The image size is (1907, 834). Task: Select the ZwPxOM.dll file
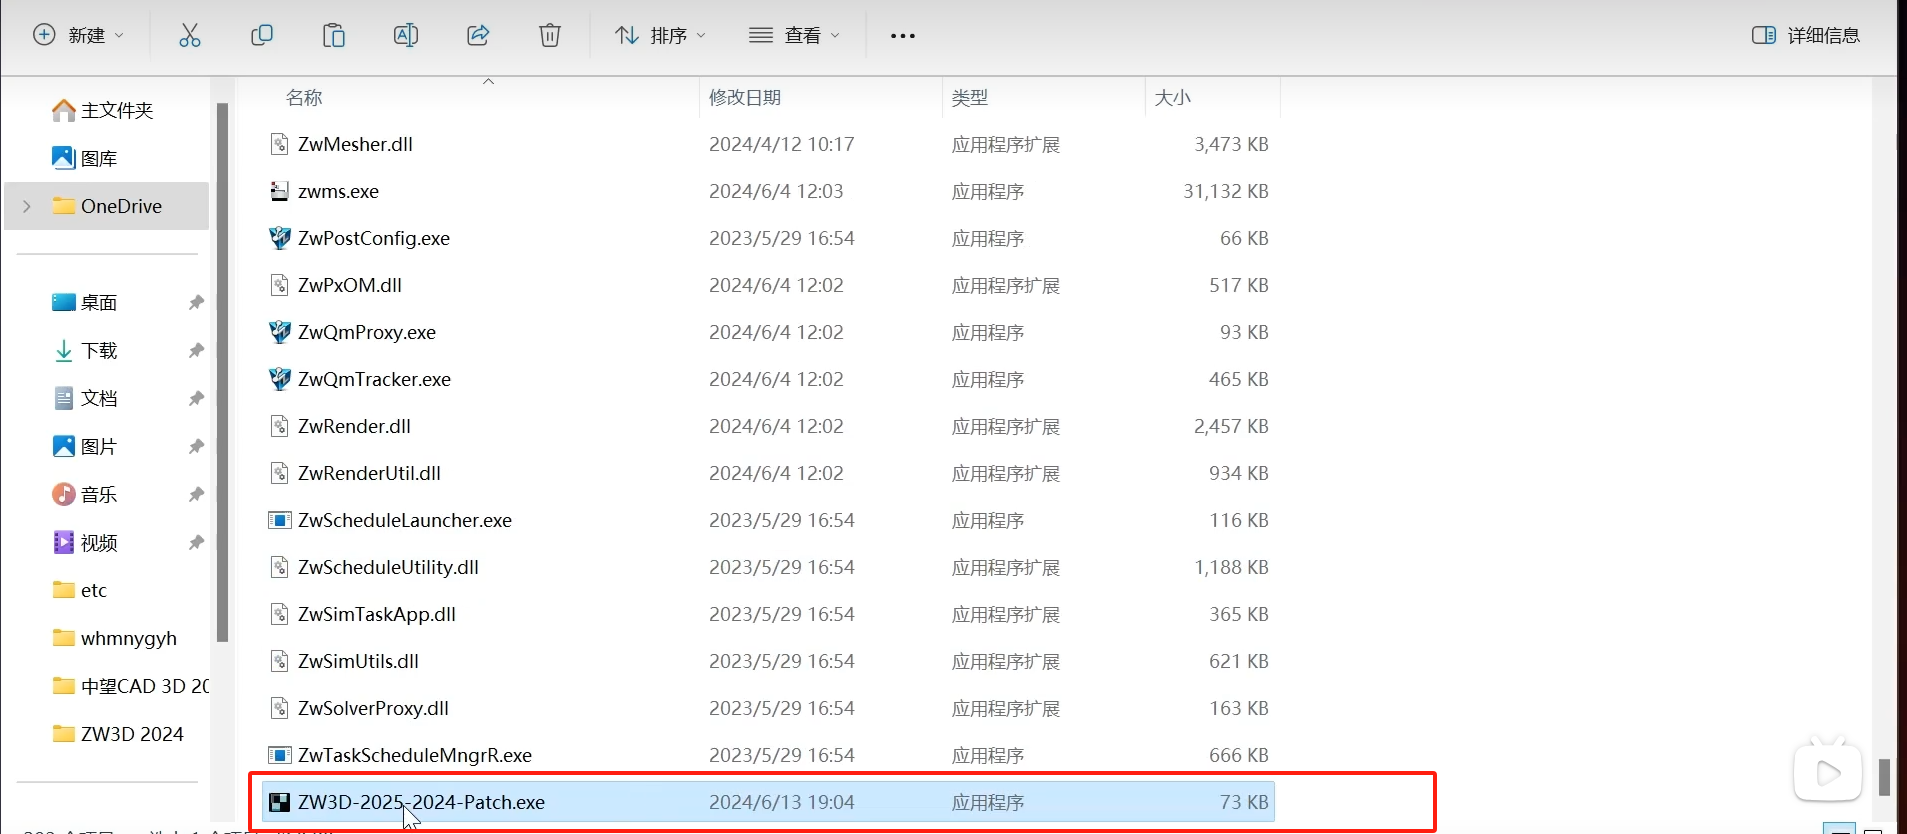coord(350,285)
